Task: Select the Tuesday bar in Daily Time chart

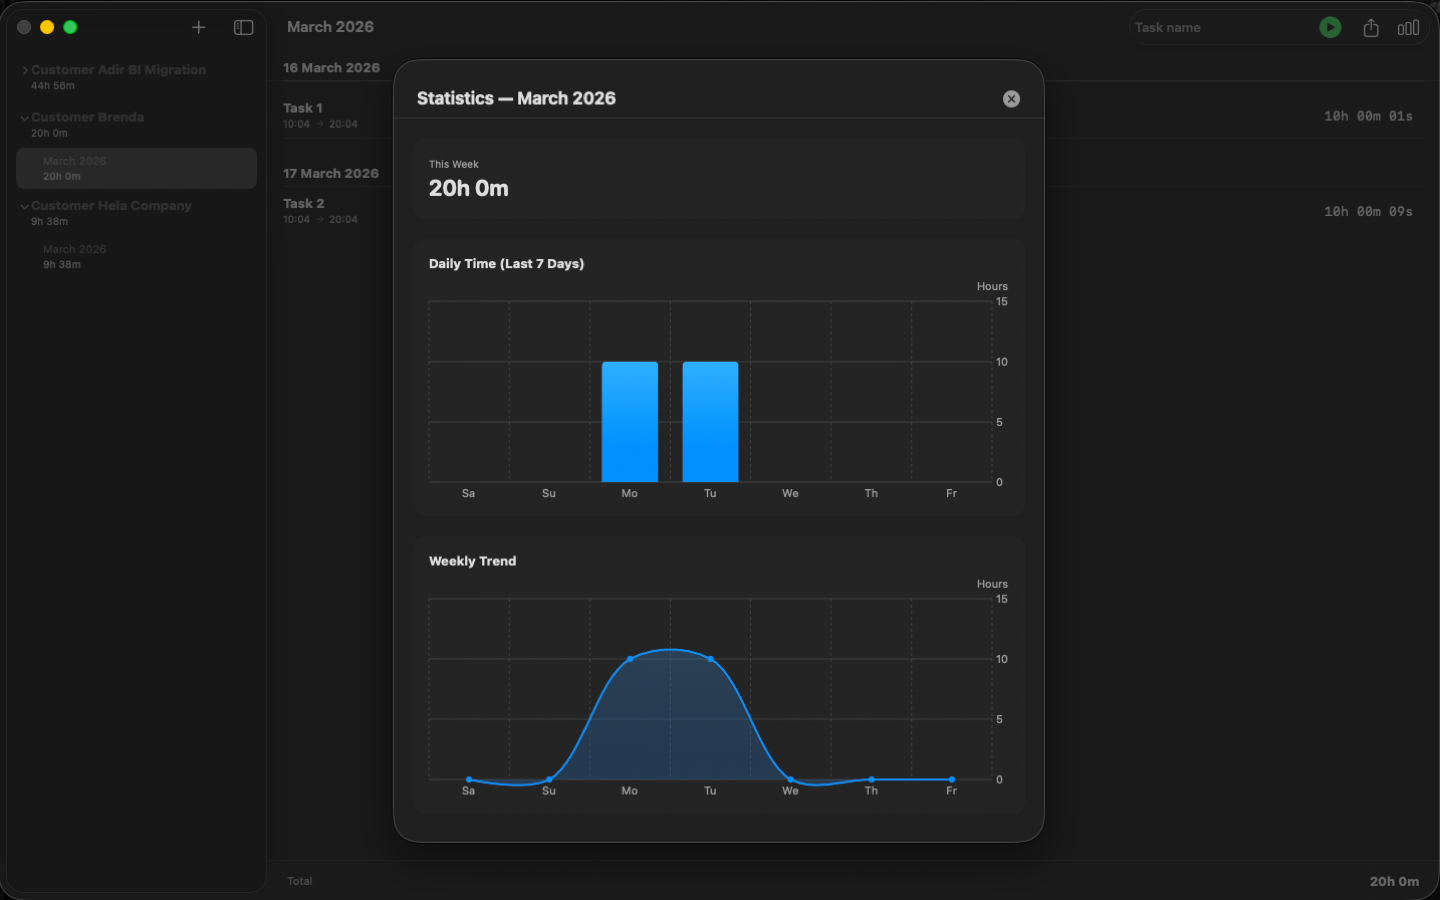Action: [x=710, y=420]
